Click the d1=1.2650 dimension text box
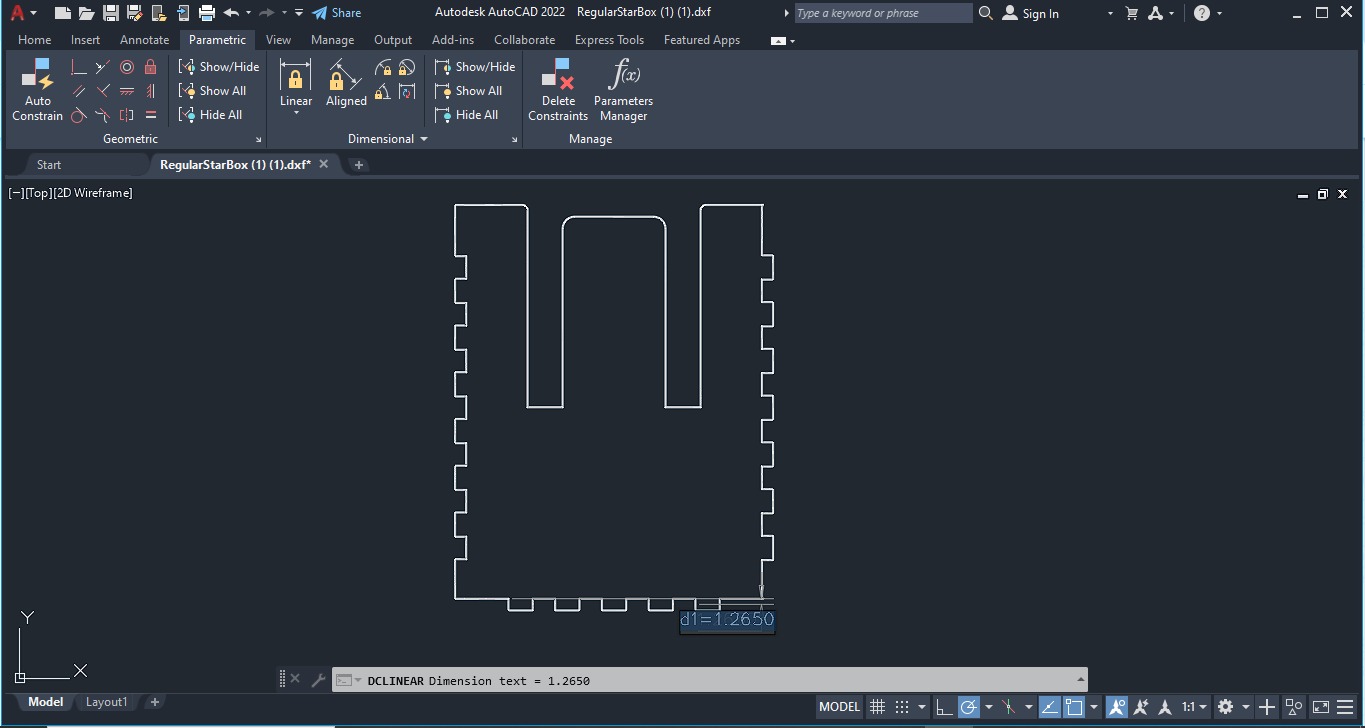This screenshot has width=1365, height=728. coord(727,620)
